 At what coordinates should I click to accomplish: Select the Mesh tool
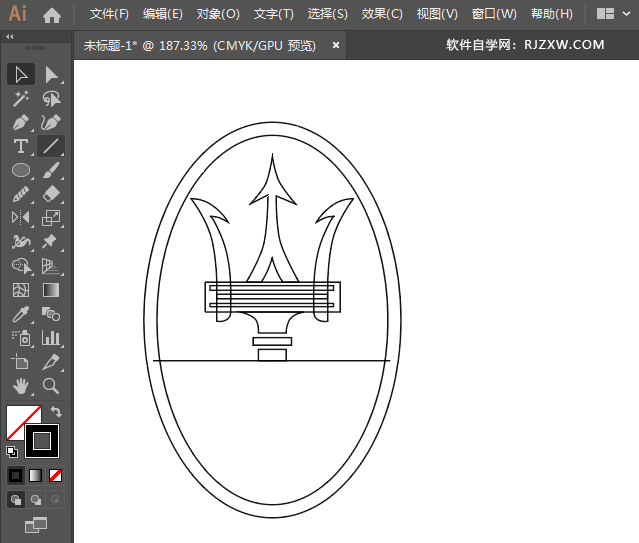pos(21,290)
